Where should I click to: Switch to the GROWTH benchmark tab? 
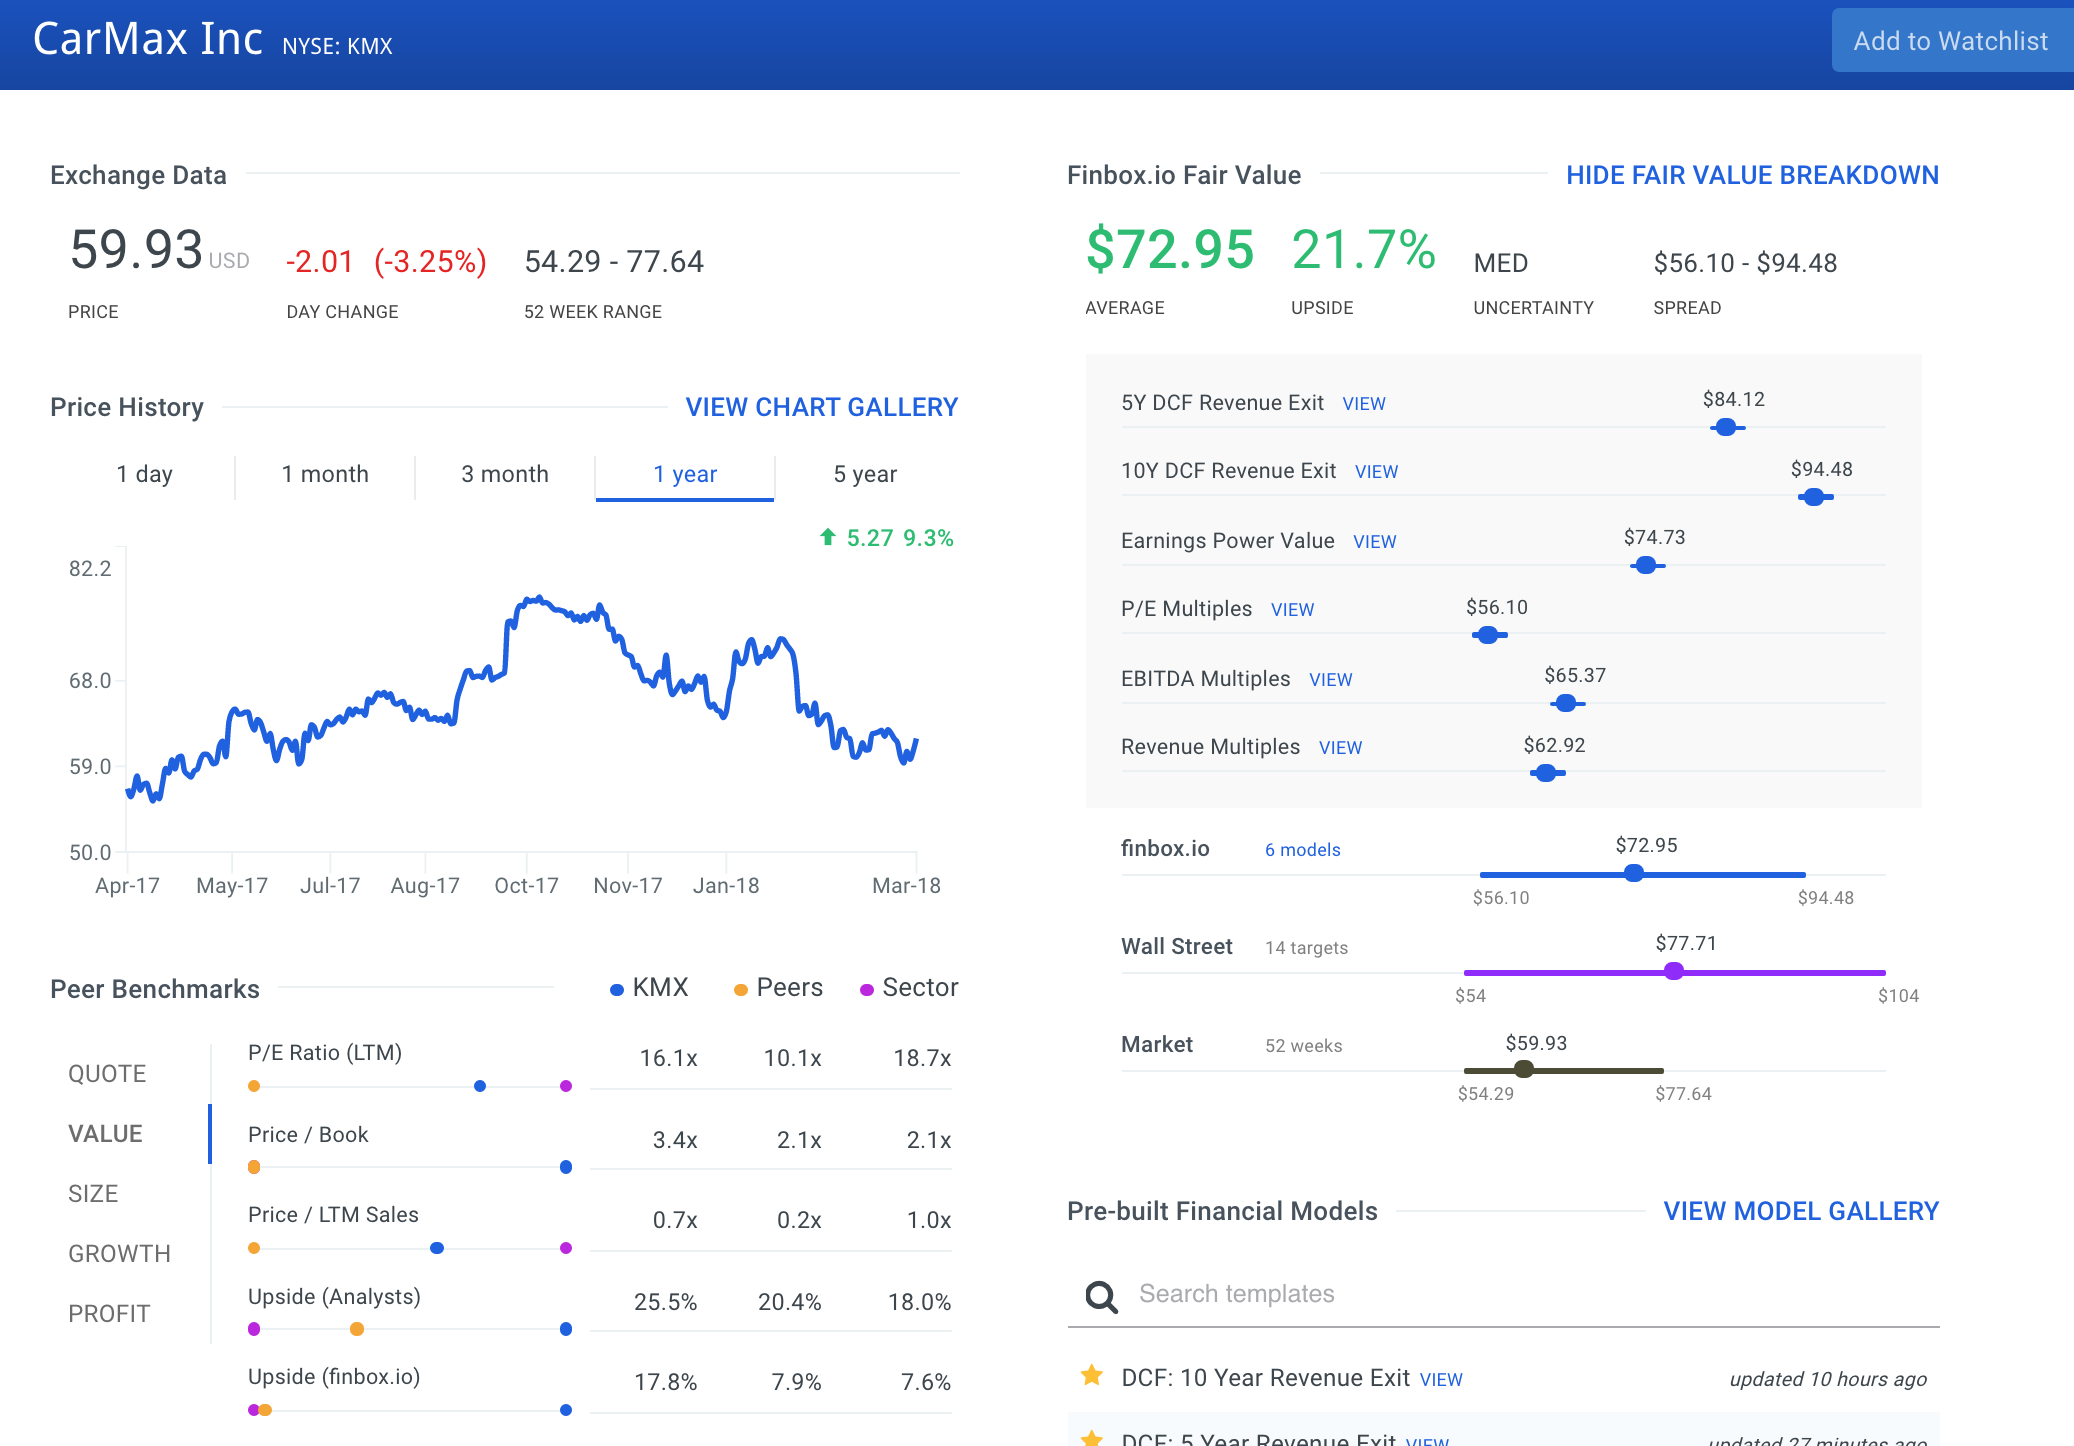coord(119,1254)
